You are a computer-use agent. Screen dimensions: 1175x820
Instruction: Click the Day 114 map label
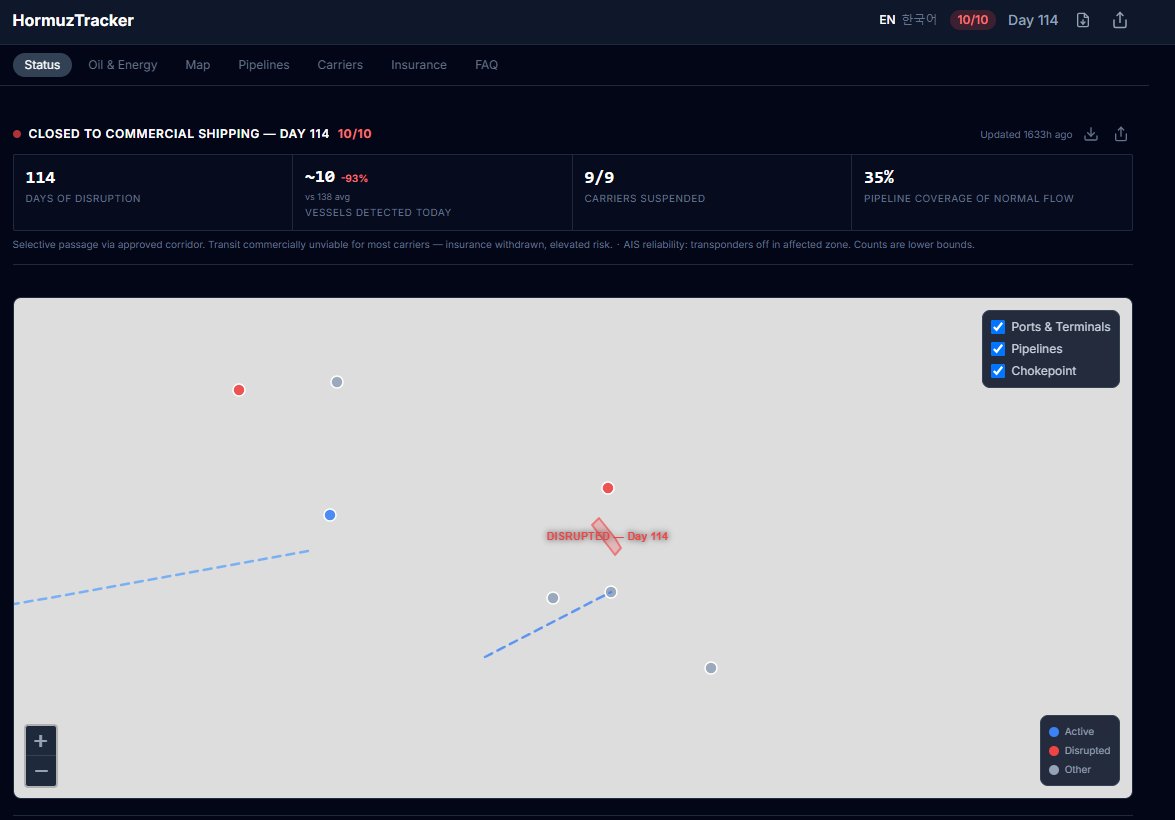pos(647,536)
